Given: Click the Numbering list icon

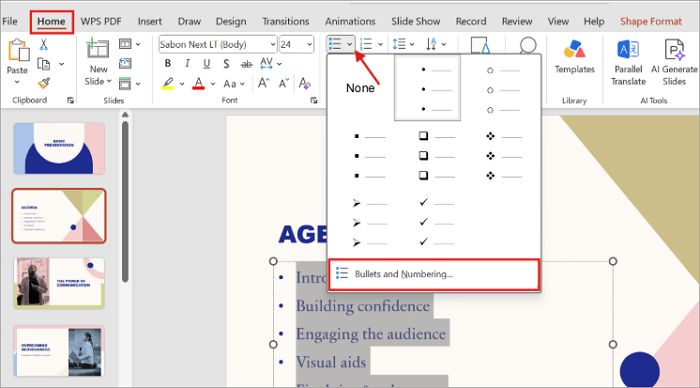Looking at the screenshot, I should pyautogui.click(x=366, y=44).
